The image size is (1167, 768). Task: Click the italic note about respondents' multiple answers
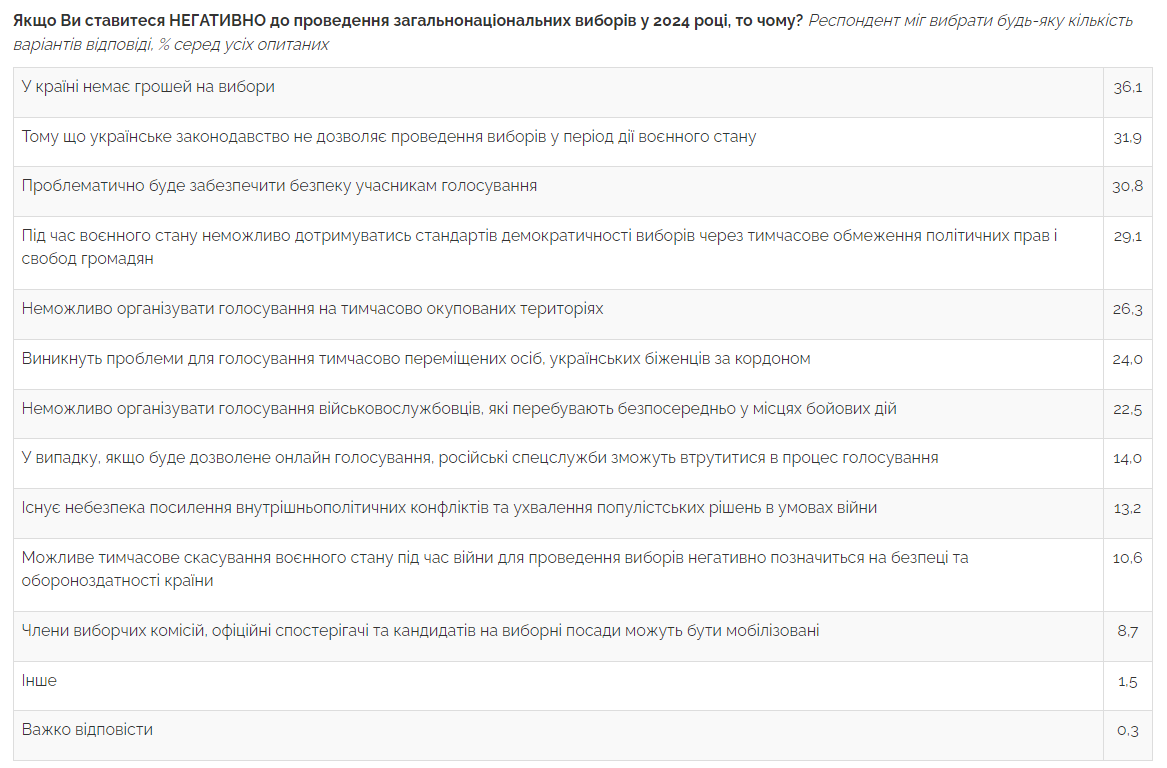[x=170, y=45]
